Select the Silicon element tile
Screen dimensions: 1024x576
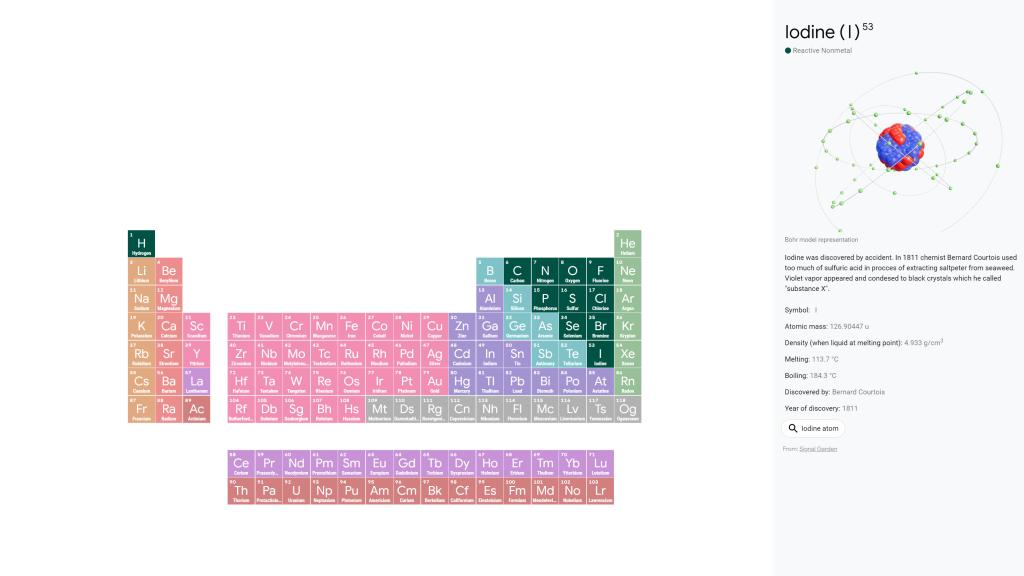click(x=517, y=299)
